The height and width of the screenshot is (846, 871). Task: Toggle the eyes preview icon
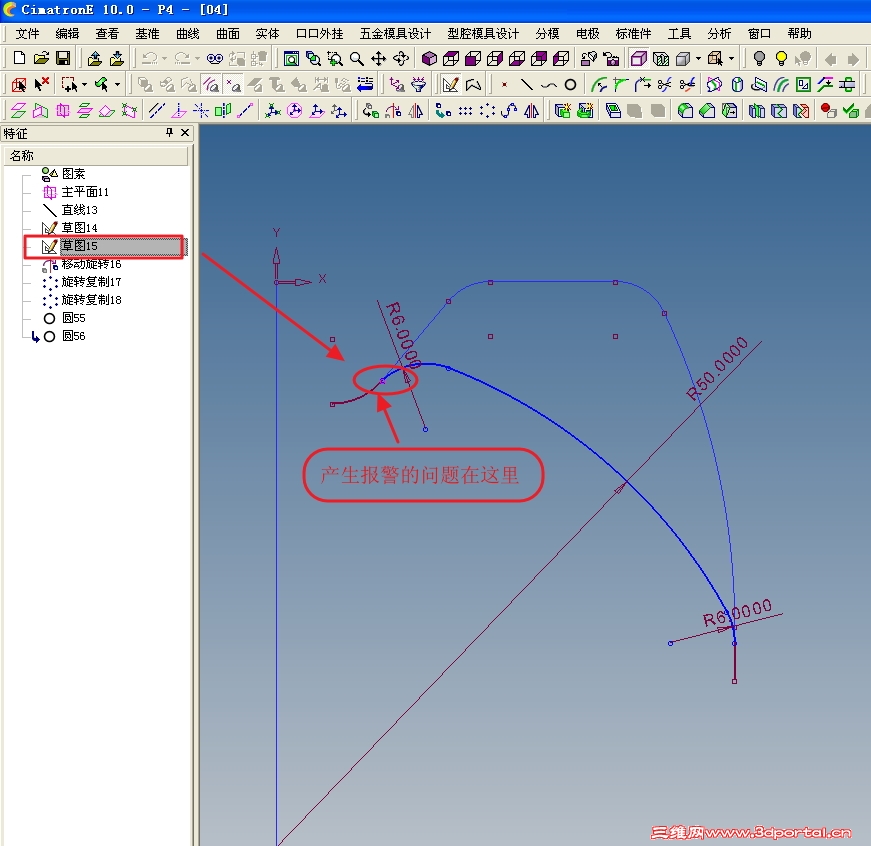pos(214,58)
